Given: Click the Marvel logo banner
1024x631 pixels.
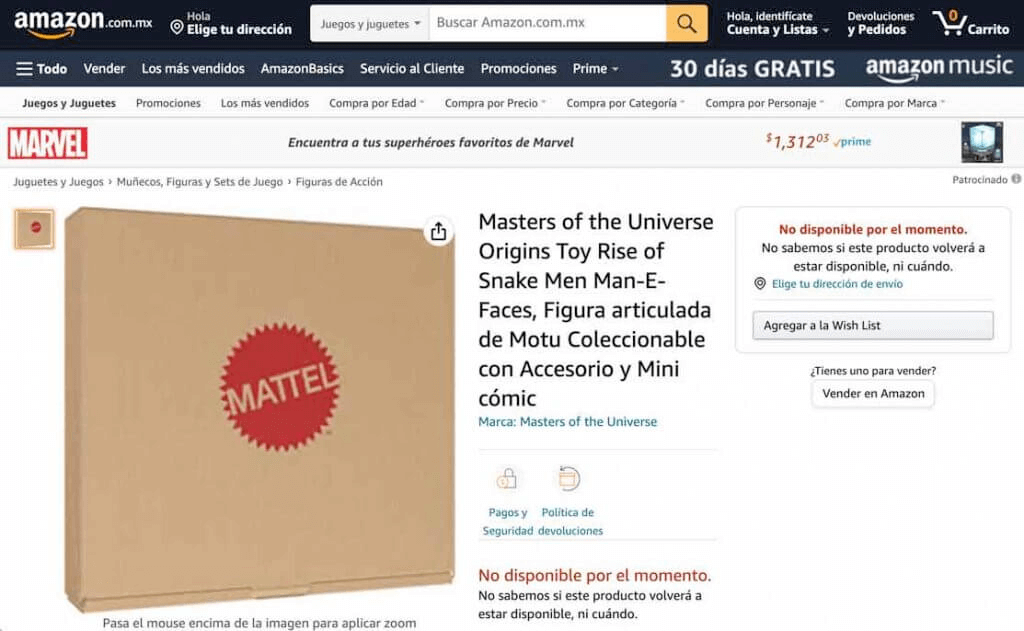Looking at the screenshot, I should (x=48, y=143).
